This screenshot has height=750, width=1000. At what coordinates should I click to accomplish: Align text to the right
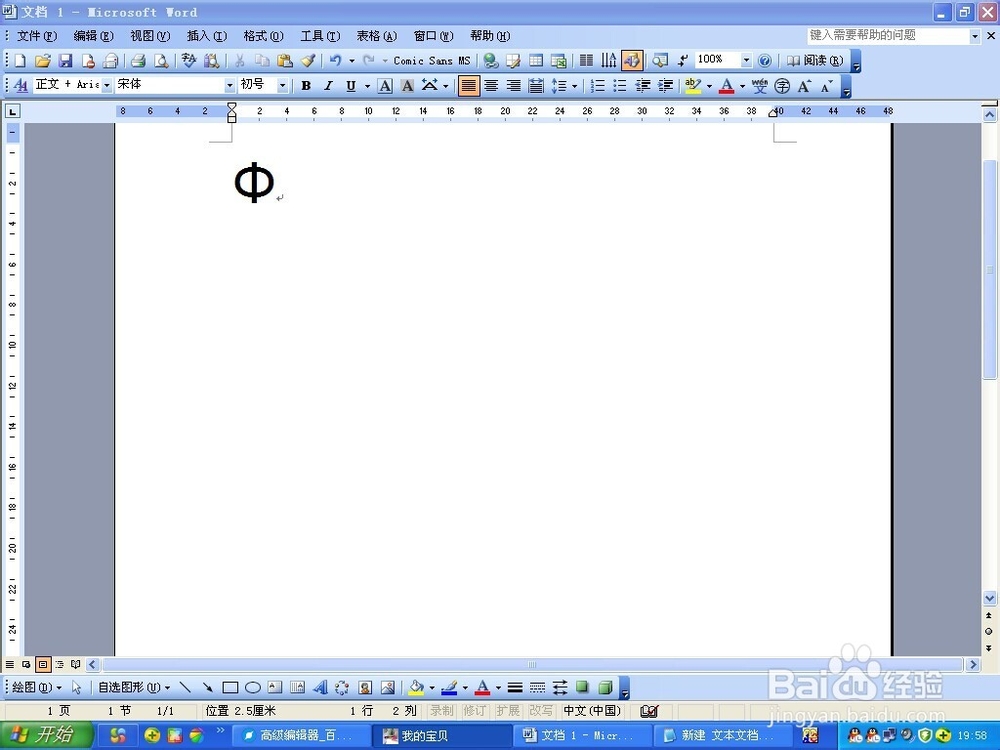pyautogui.click(x=513, y=85)
